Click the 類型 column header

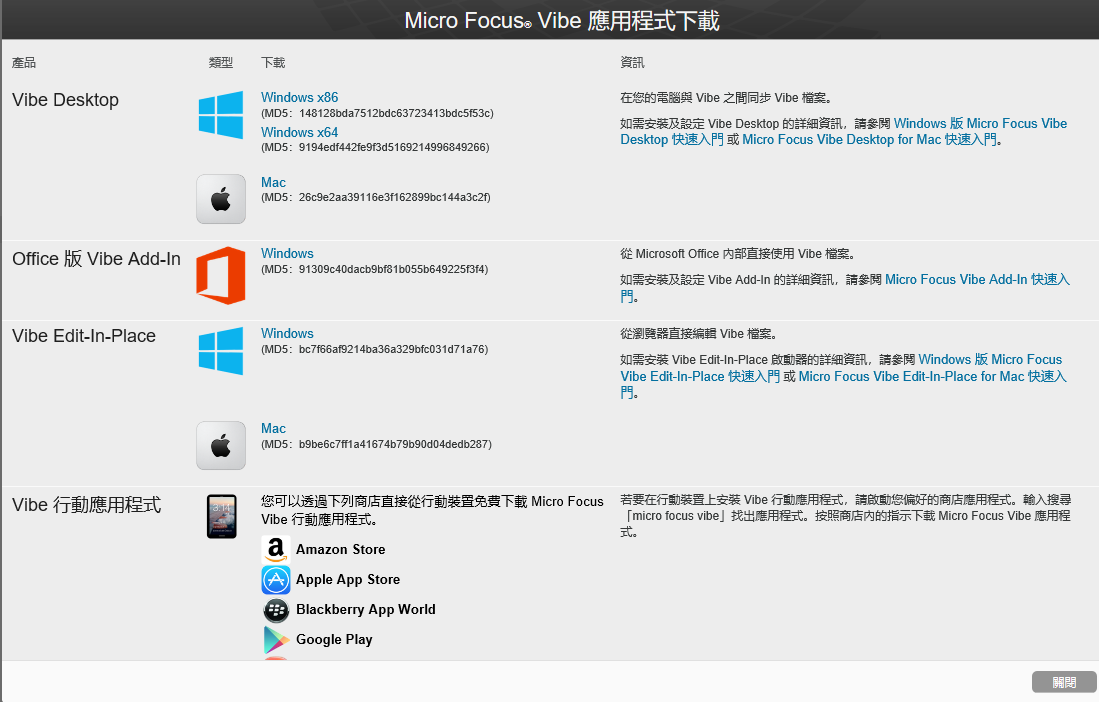tap(221, 62)
